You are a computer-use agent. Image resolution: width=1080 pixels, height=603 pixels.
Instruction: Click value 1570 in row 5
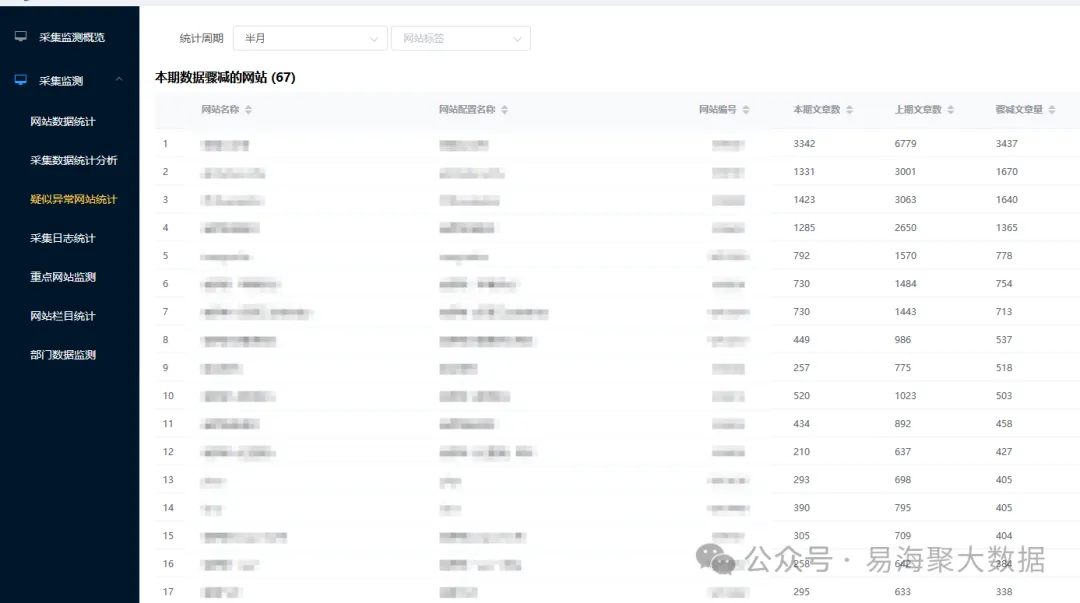[x=905, y=256]
